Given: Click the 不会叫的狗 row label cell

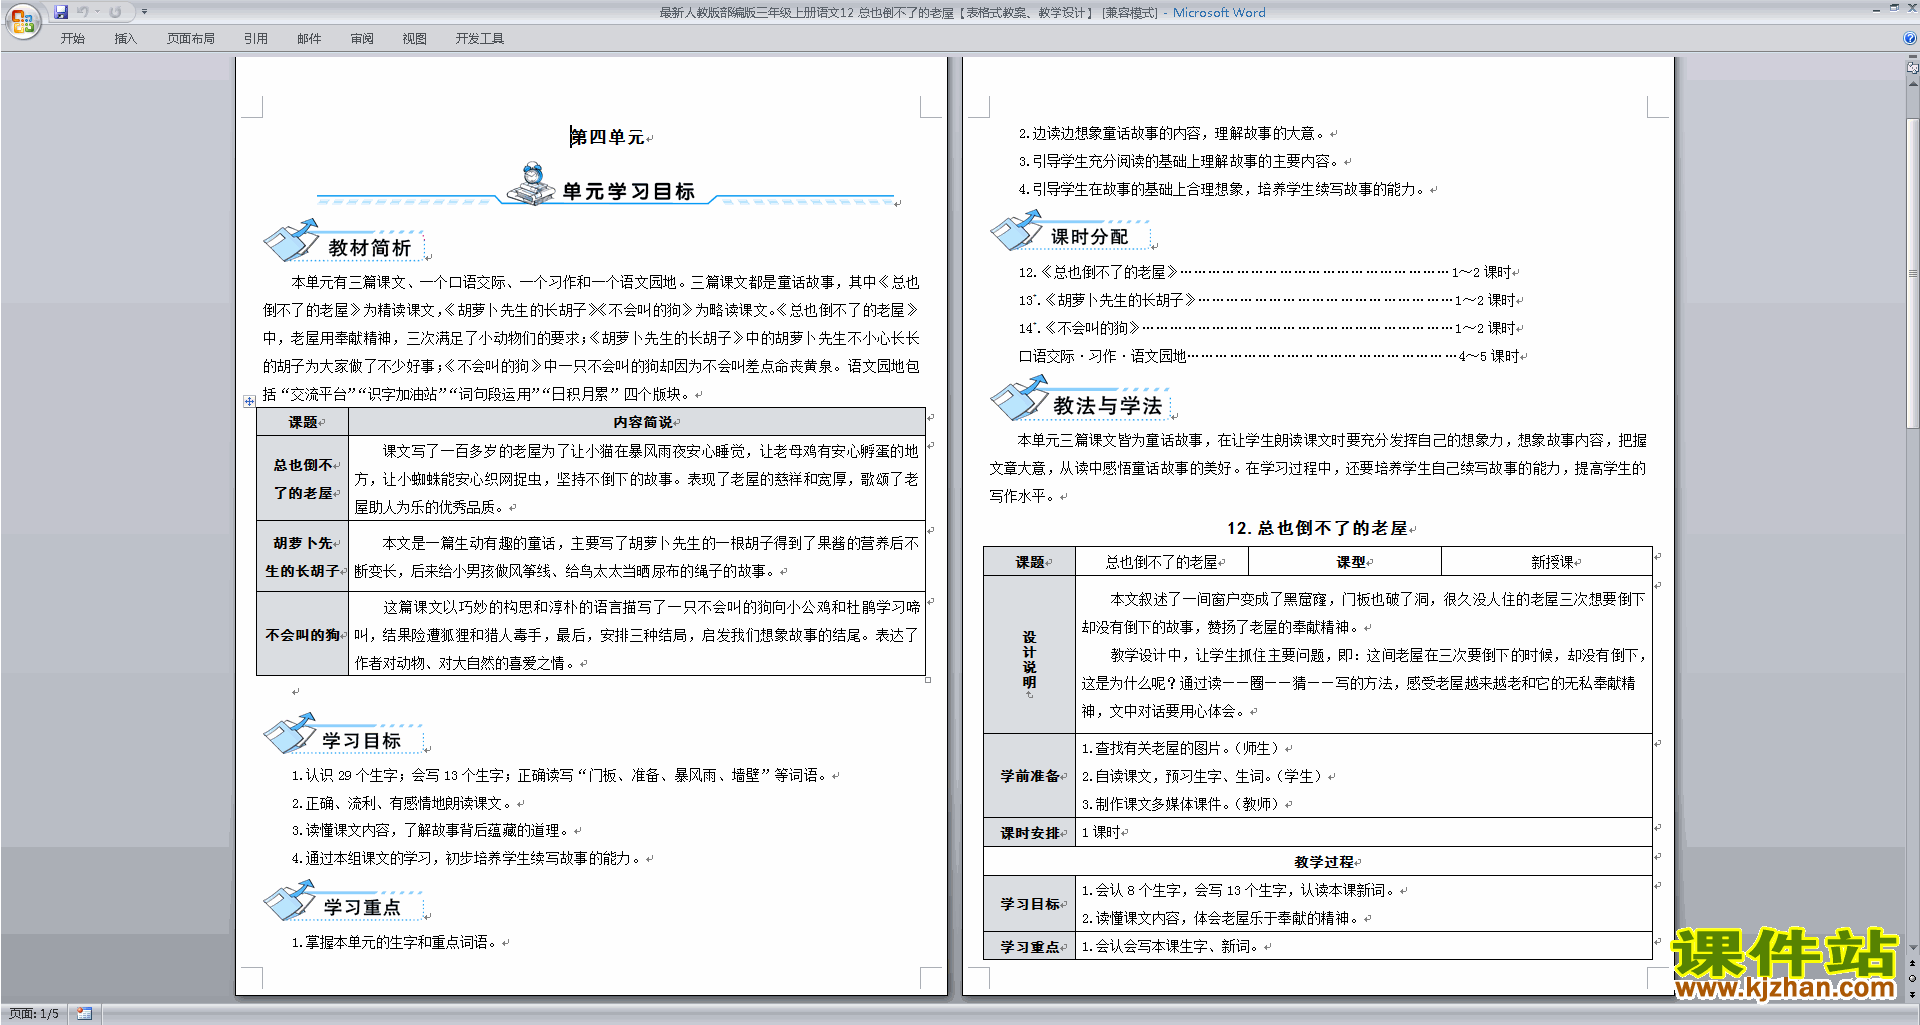Looking at the screenshot, I should click(x=303, y=635).
